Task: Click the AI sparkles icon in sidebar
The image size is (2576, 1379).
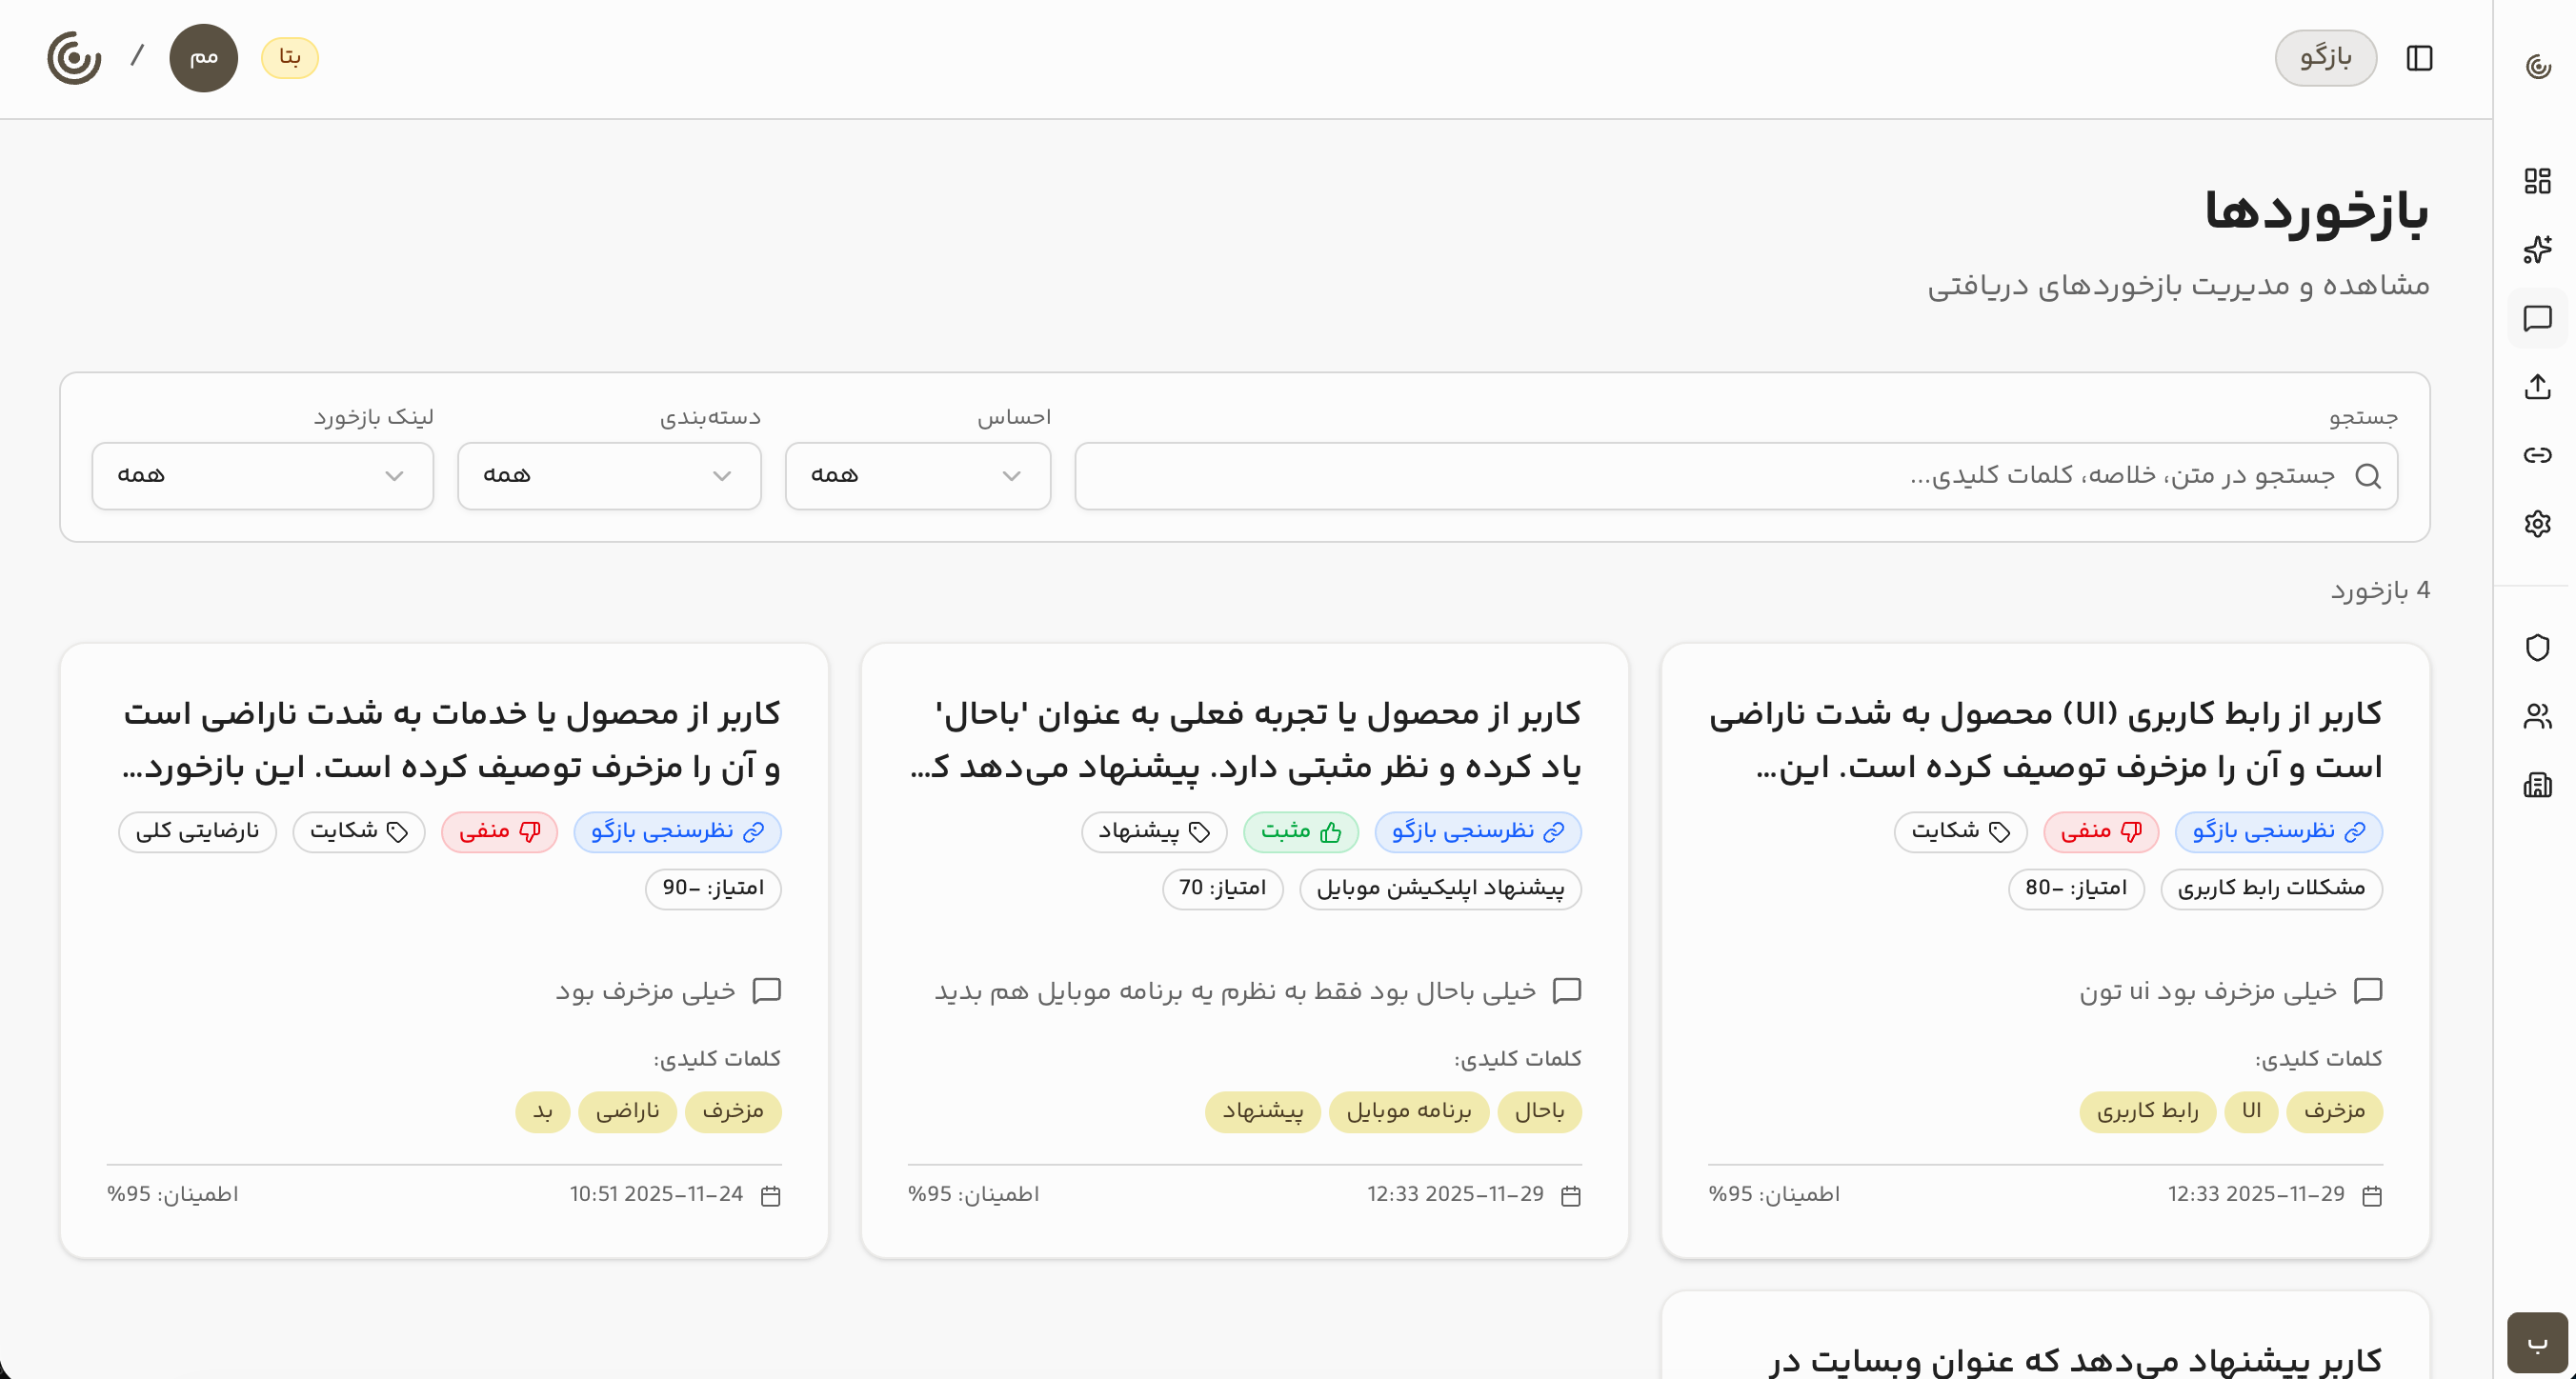Action: click(2537, 249)
